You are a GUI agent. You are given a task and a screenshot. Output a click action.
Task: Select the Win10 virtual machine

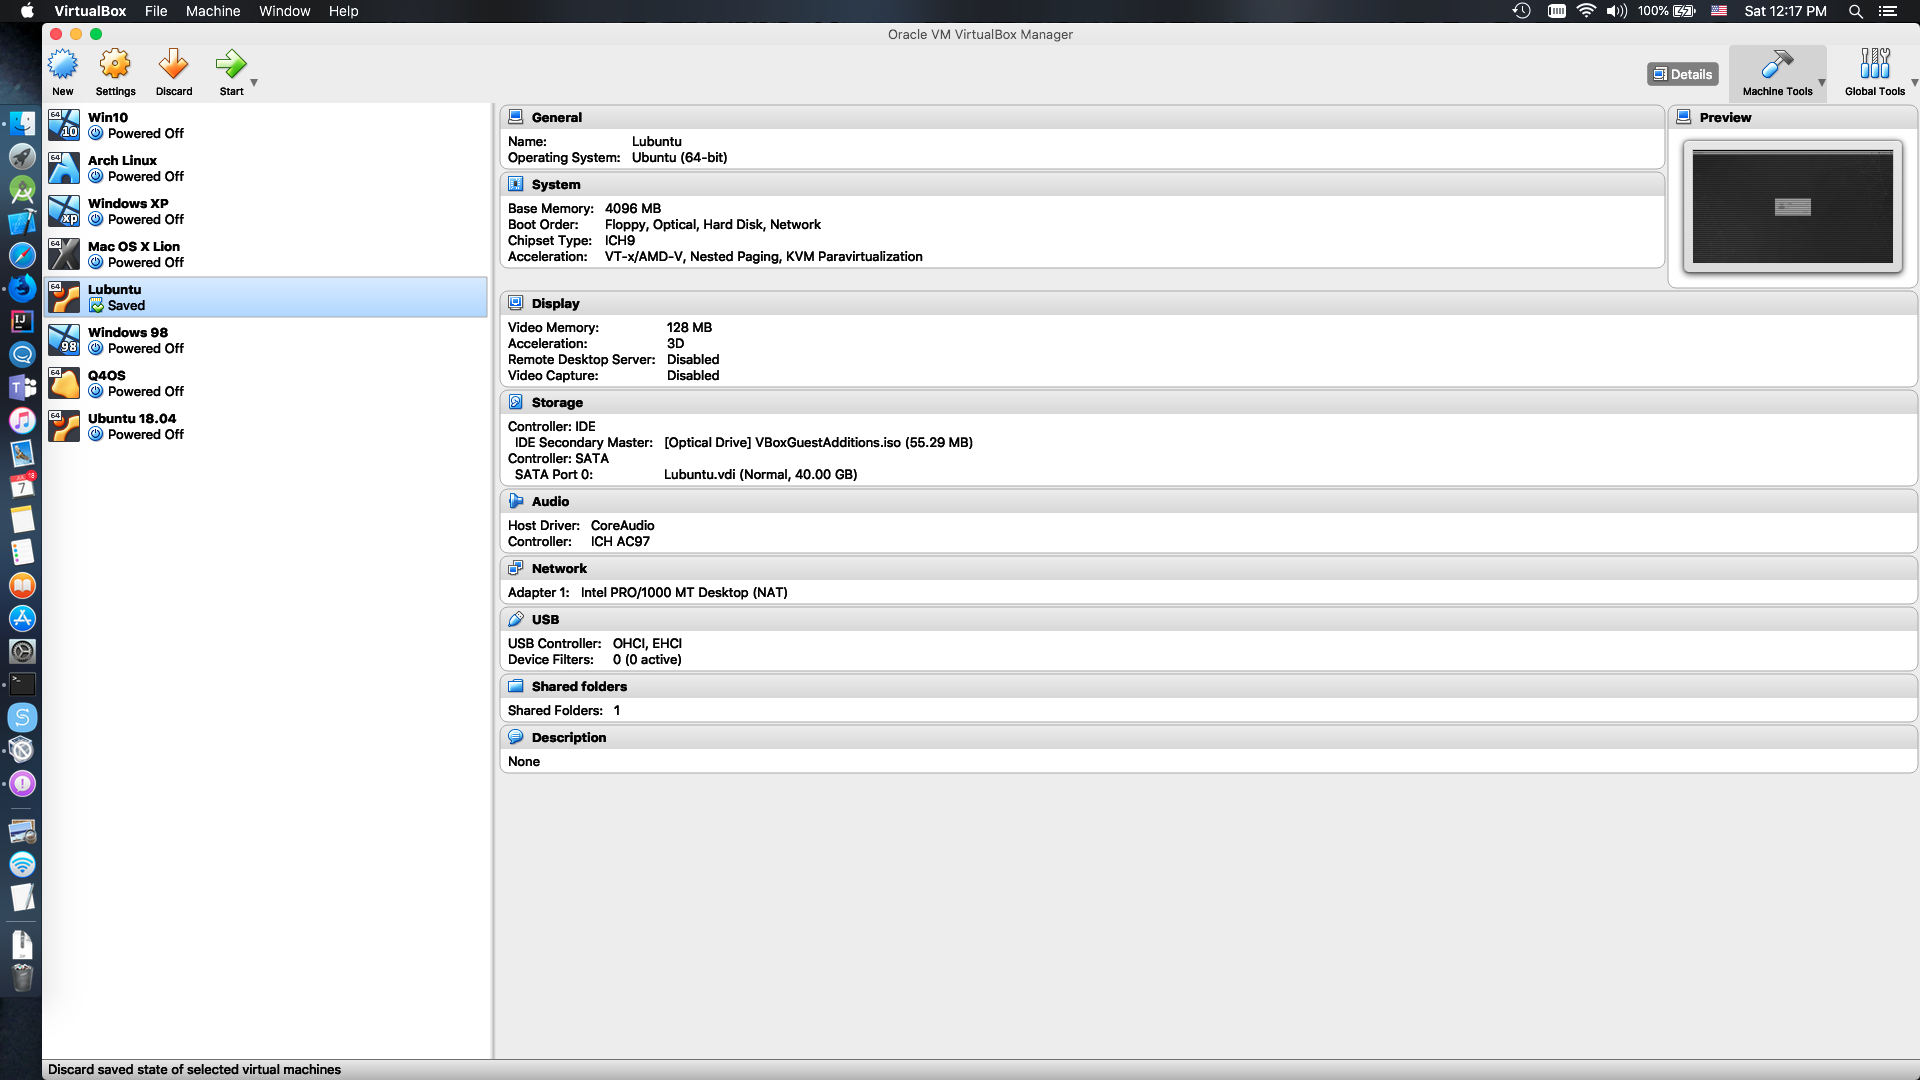tap(266, 125)
